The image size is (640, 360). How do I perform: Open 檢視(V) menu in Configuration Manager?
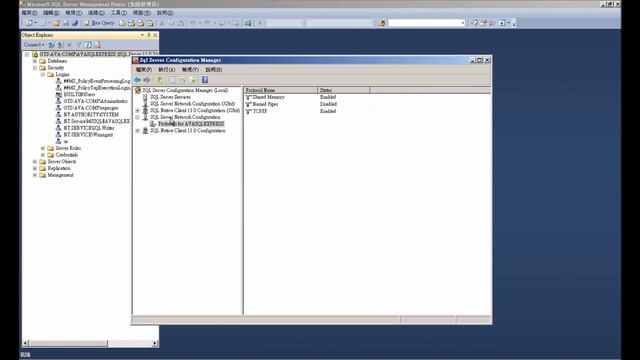coord(190,70)
